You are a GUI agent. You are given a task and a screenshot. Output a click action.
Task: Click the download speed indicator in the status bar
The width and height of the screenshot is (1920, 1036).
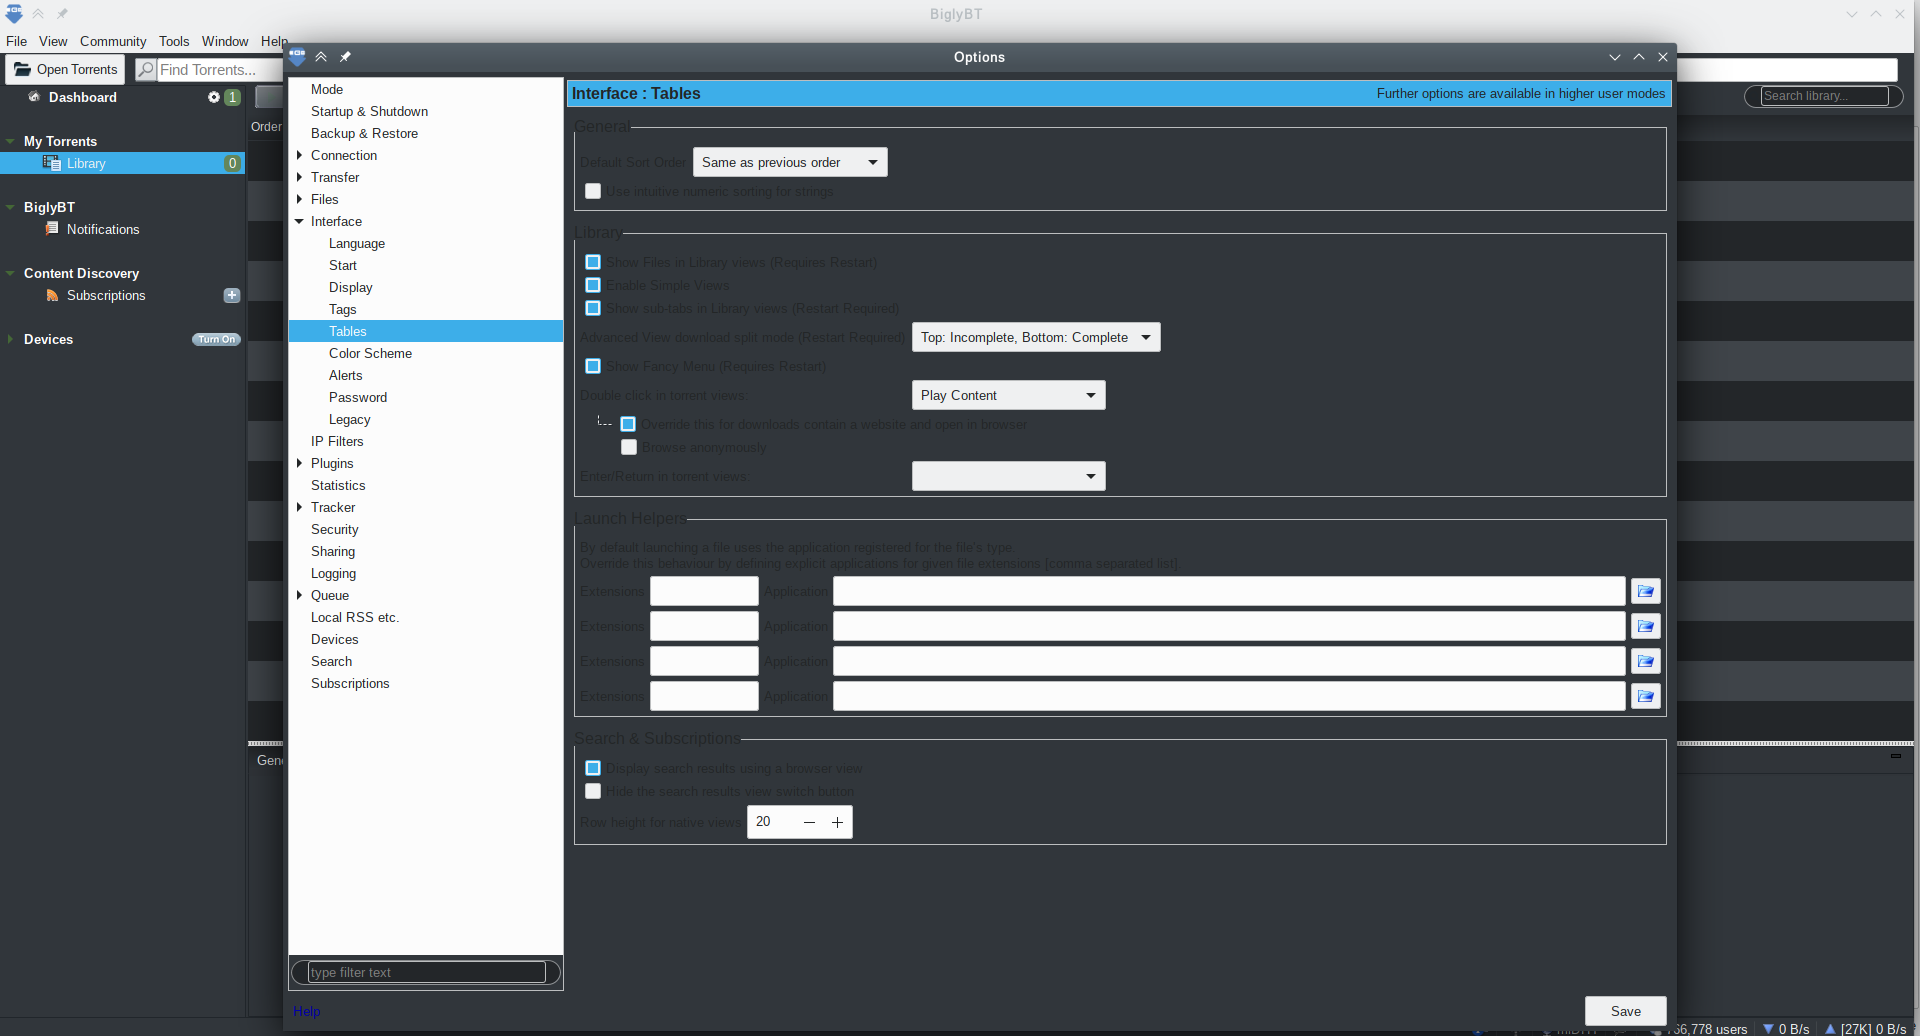click(1786, 1028)
